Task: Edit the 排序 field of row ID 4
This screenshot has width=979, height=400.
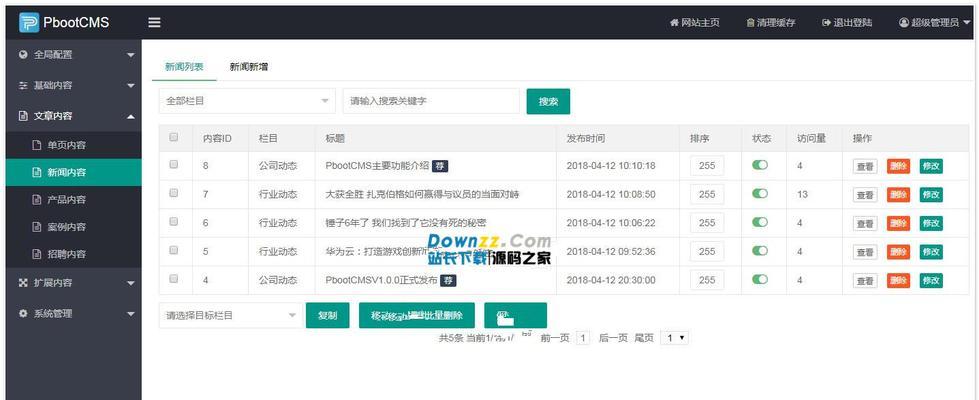Action: pyautogui.click(x=707, y=280)
